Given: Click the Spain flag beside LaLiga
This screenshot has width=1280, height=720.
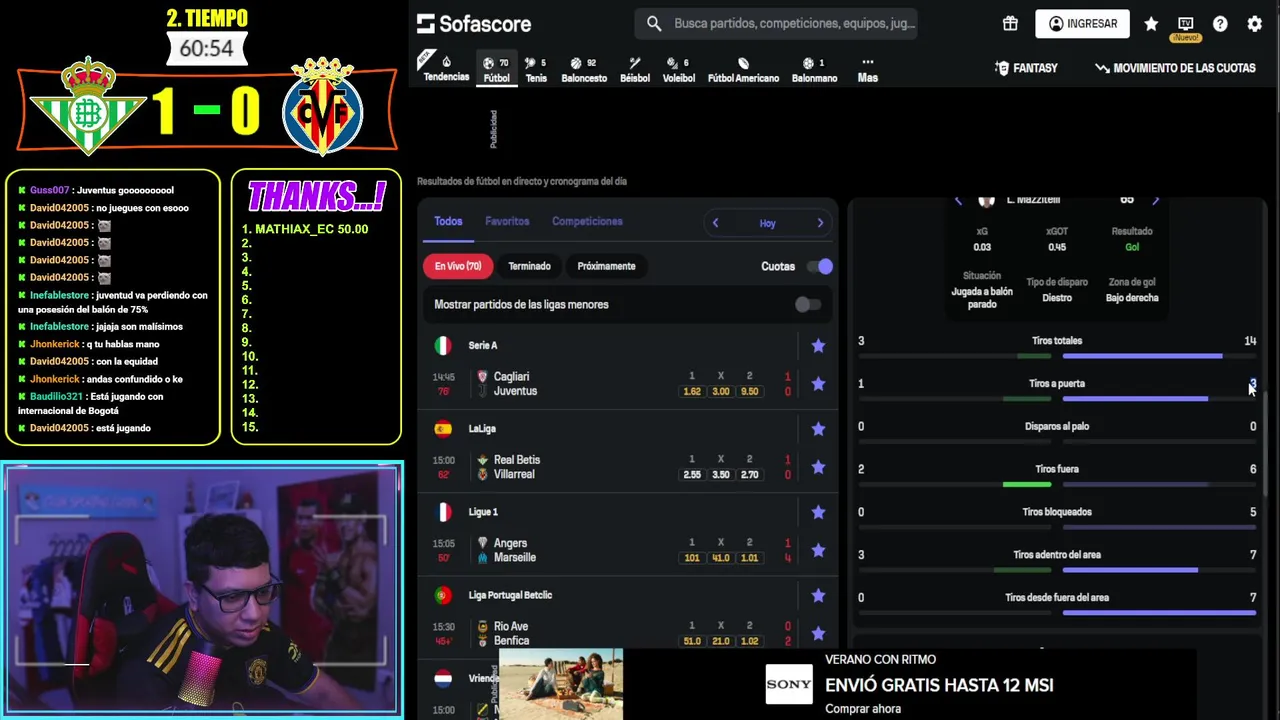Looking at the screenshot, I should (x=443, y=428).
